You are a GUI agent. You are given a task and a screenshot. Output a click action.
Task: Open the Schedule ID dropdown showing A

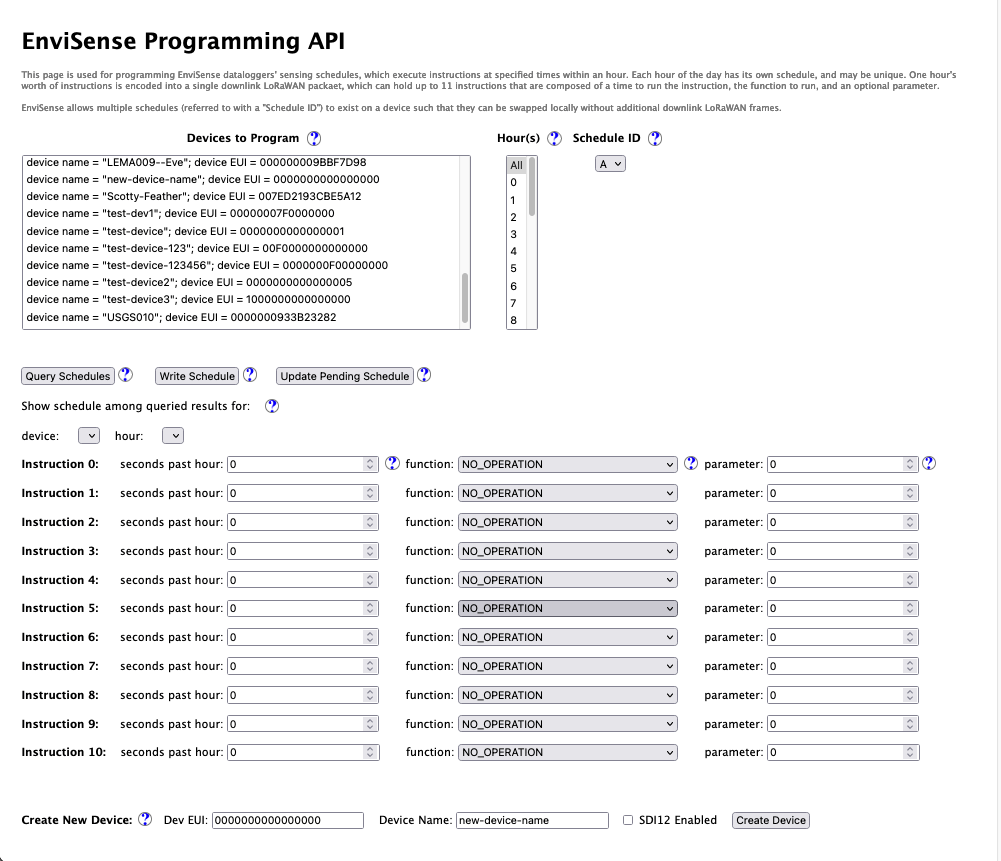[x=610, y=164]
